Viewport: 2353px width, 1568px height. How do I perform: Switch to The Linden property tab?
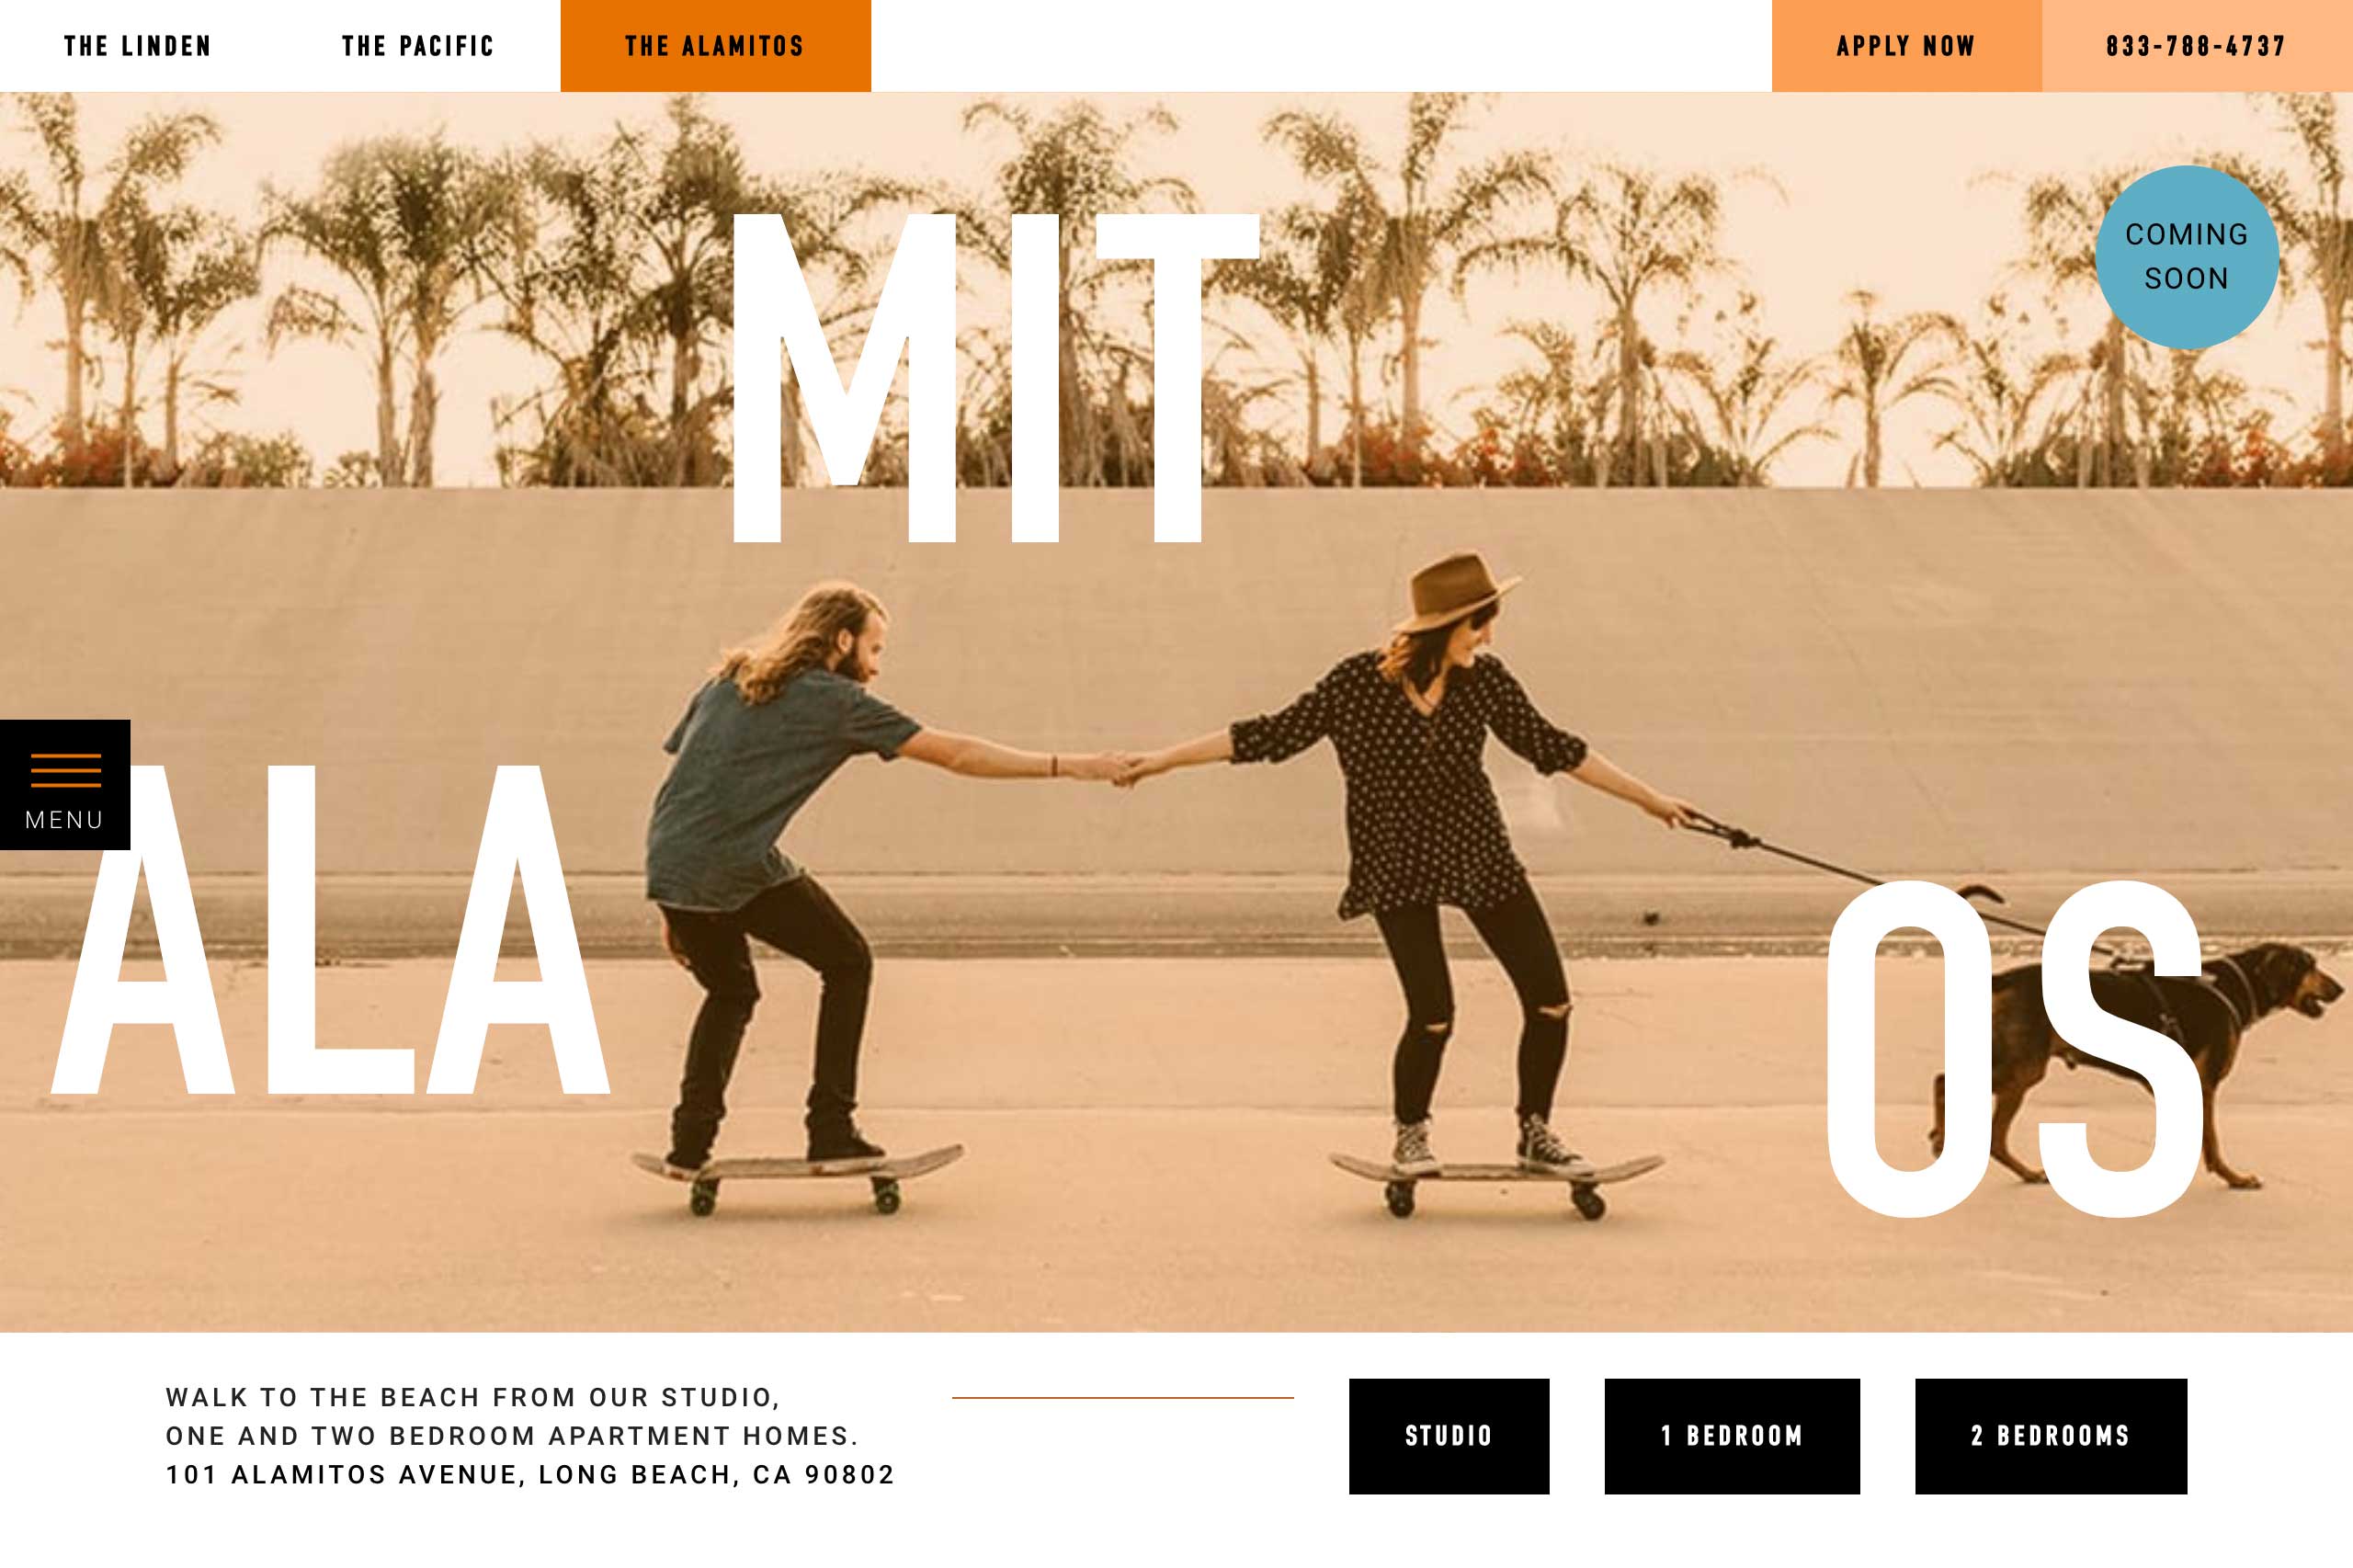(x=137, y=46)
